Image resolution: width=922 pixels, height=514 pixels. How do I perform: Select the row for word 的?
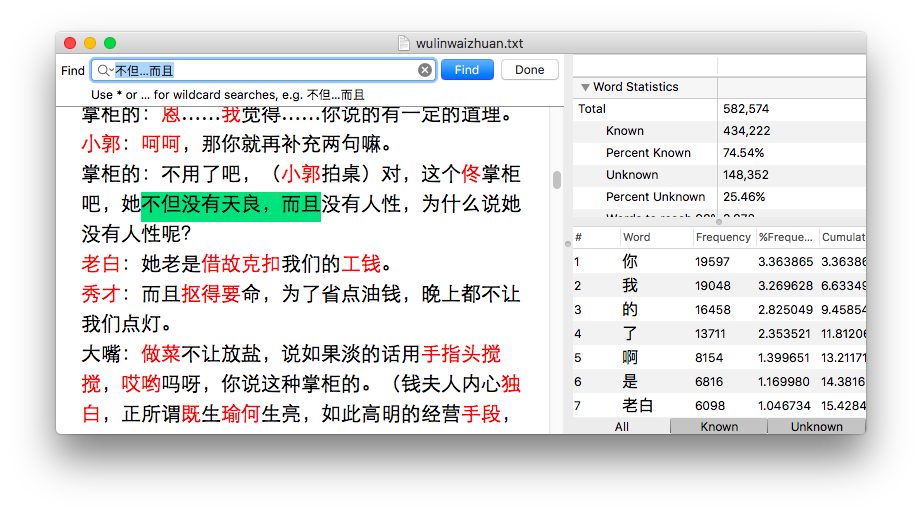click(x=719, y=310)
